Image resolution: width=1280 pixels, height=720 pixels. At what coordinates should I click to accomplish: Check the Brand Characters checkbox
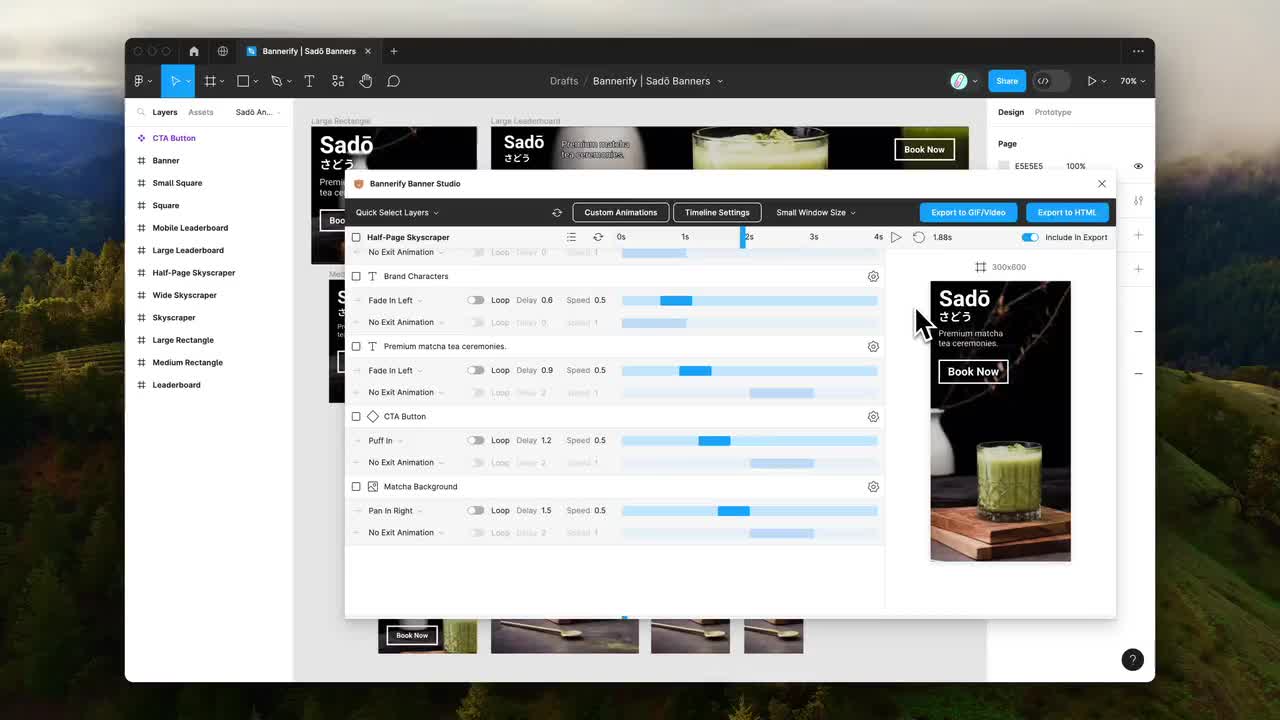[356, 276]
